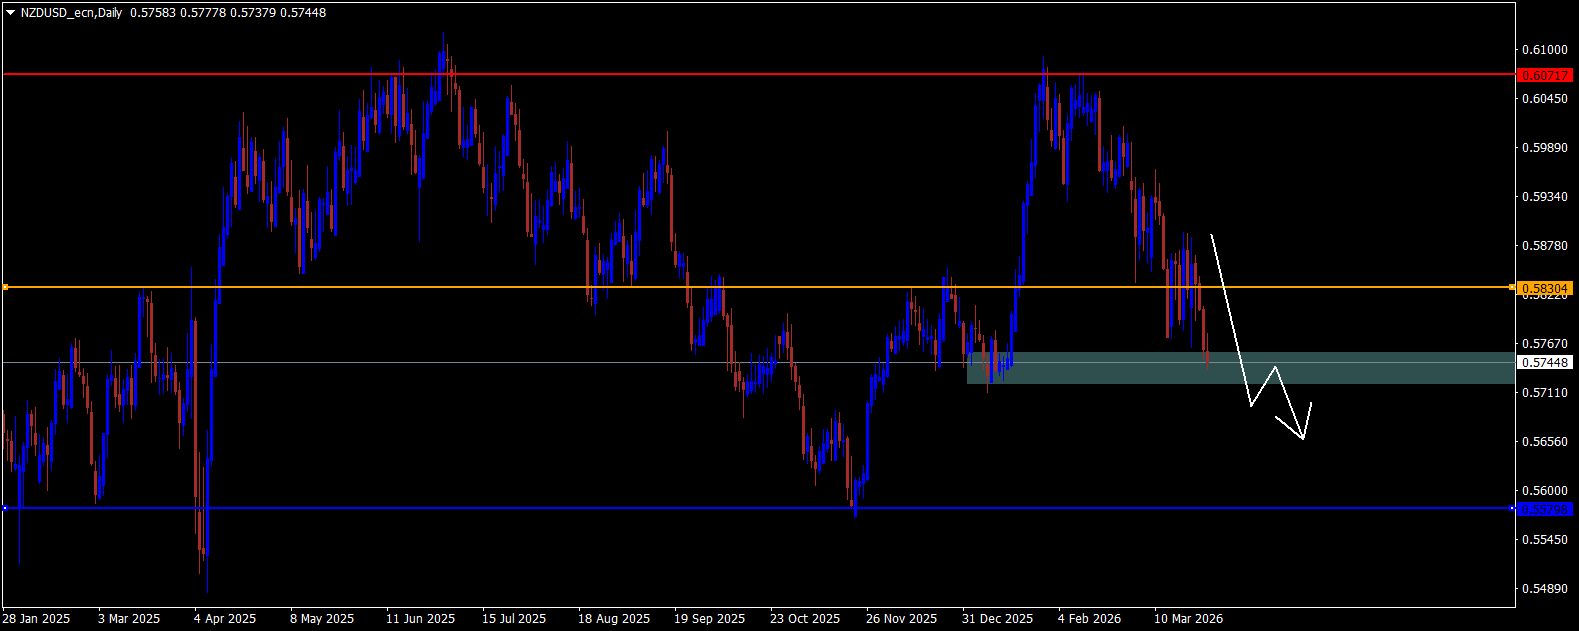Click the 31 Dec 2025 date label

click(997, 619)
